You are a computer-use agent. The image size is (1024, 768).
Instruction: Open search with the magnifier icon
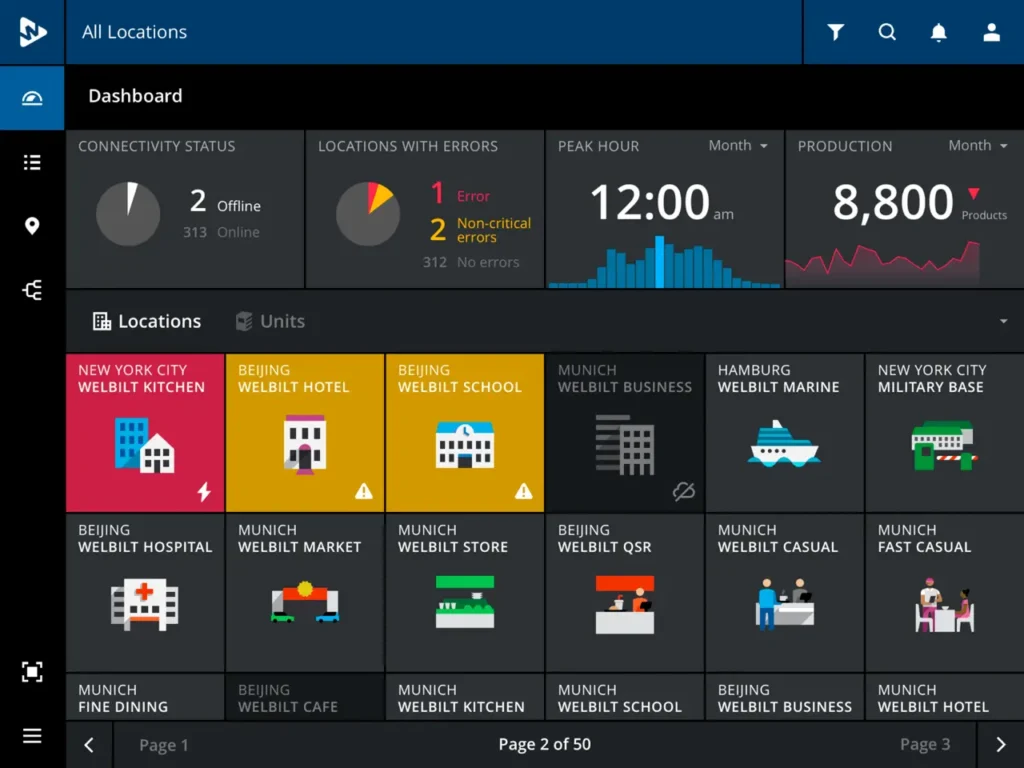(887, 32)
